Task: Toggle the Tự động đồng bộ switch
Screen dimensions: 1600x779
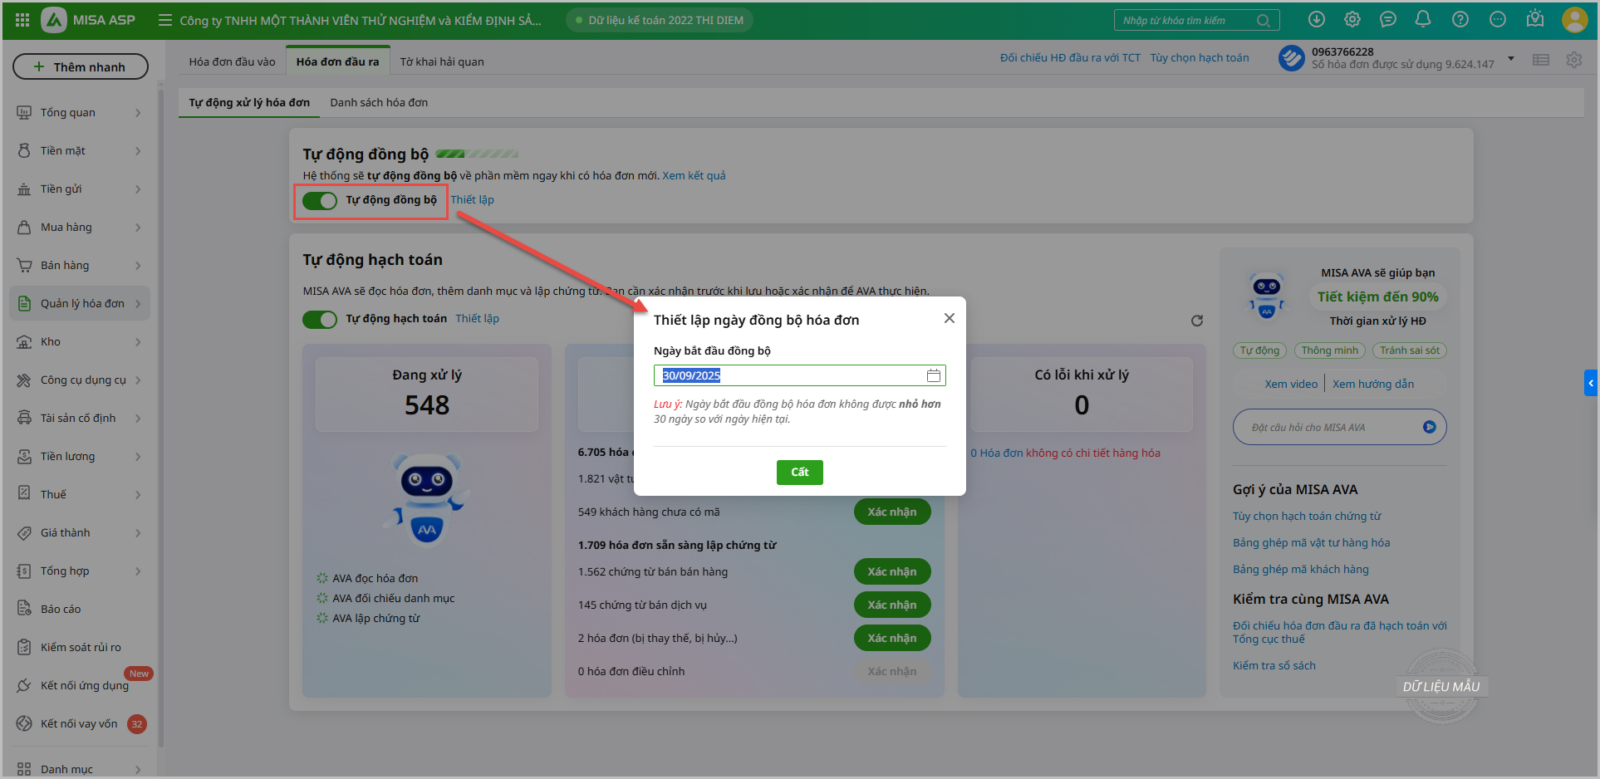Action: [320, 201]
